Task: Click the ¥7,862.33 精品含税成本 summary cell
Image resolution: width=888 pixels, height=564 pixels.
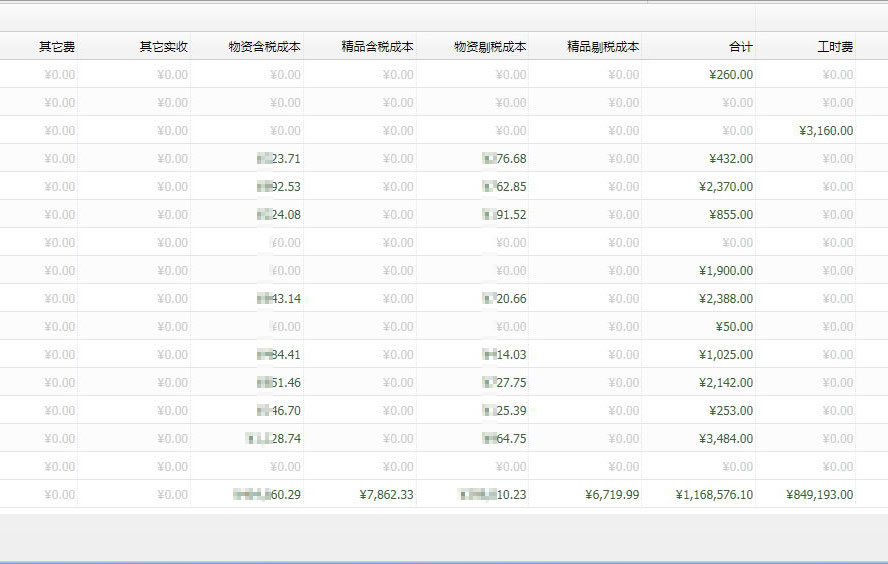Action: [385, 494]
